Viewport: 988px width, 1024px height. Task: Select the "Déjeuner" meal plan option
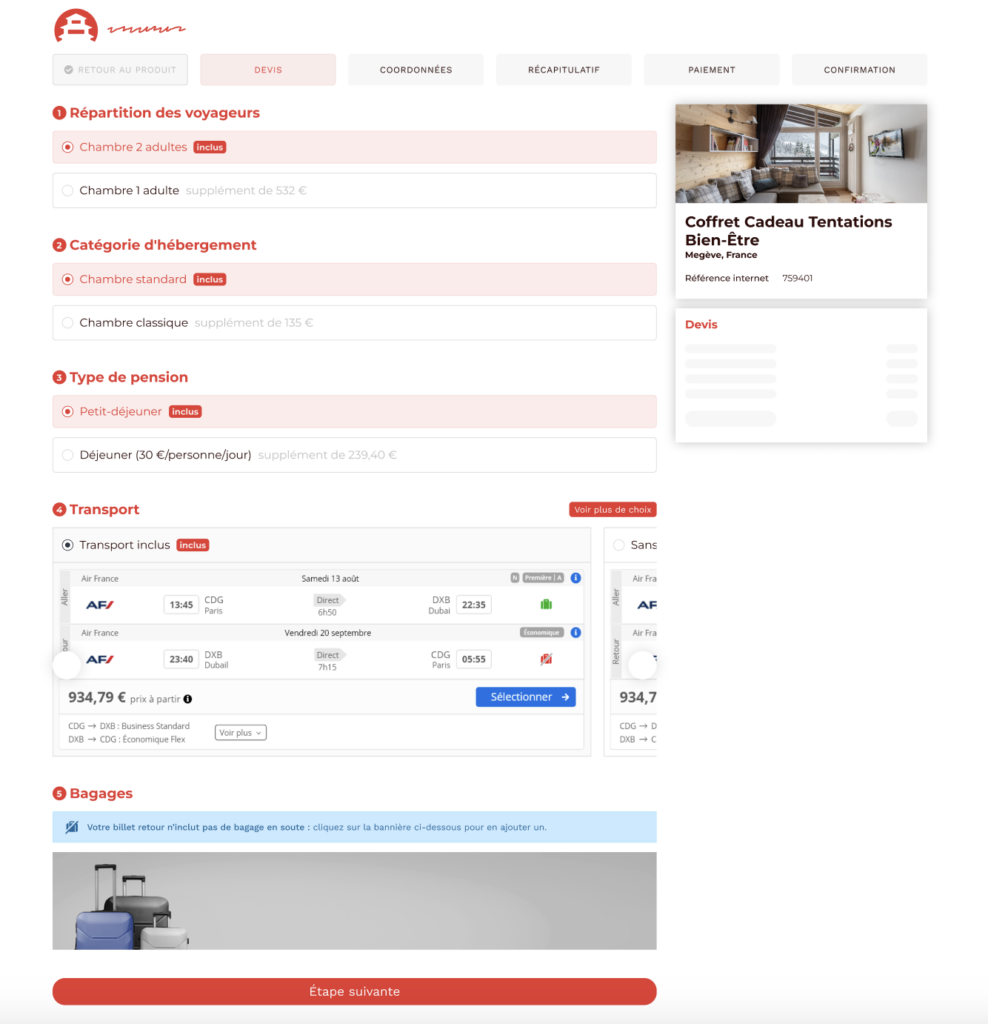click(68, 455)
